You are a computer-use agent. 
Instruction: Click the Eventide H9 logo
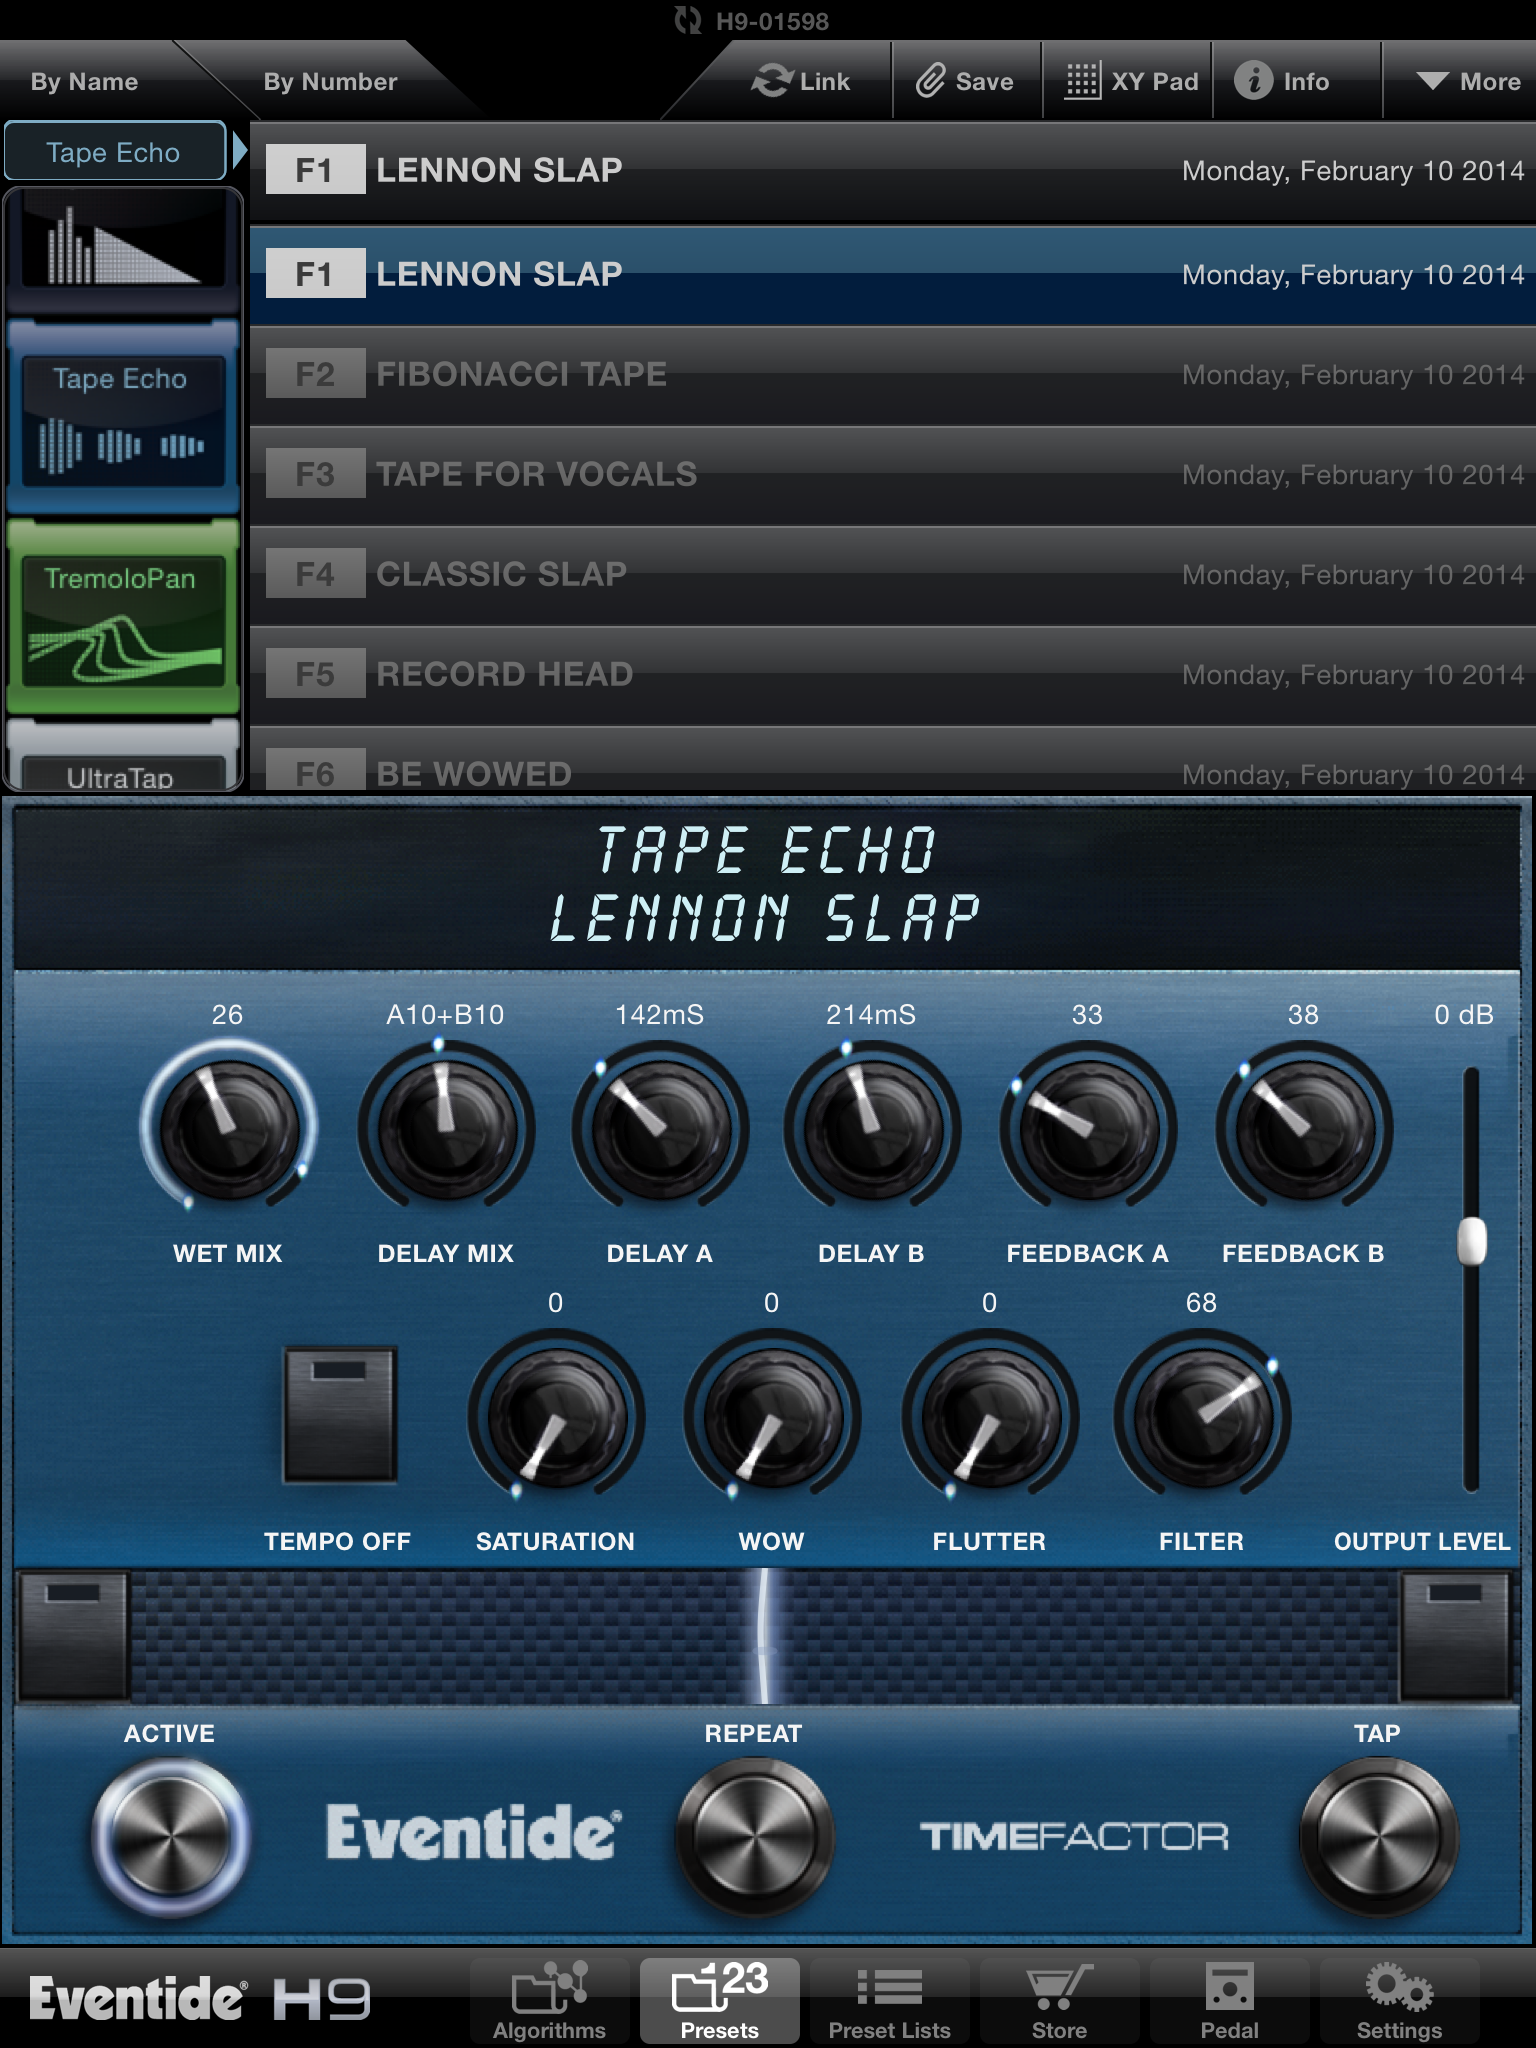[x=200, y=1999]
